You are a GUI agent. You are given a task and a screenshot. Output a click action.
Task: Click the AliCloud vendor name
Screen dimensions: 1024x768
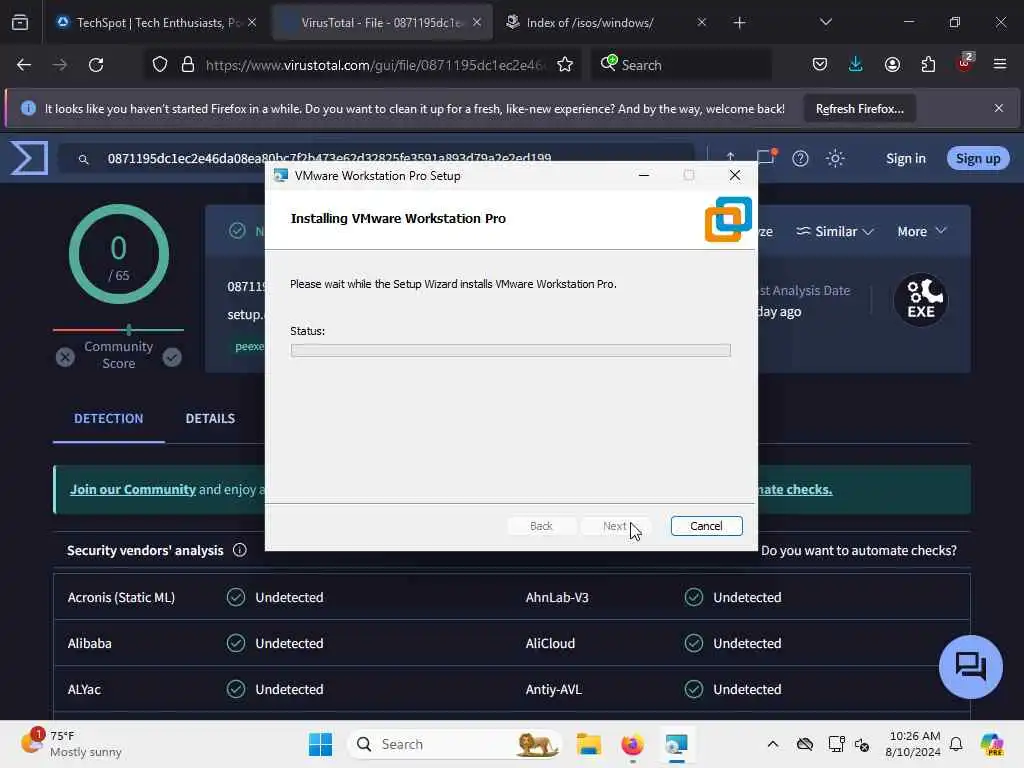coord(550,643)
